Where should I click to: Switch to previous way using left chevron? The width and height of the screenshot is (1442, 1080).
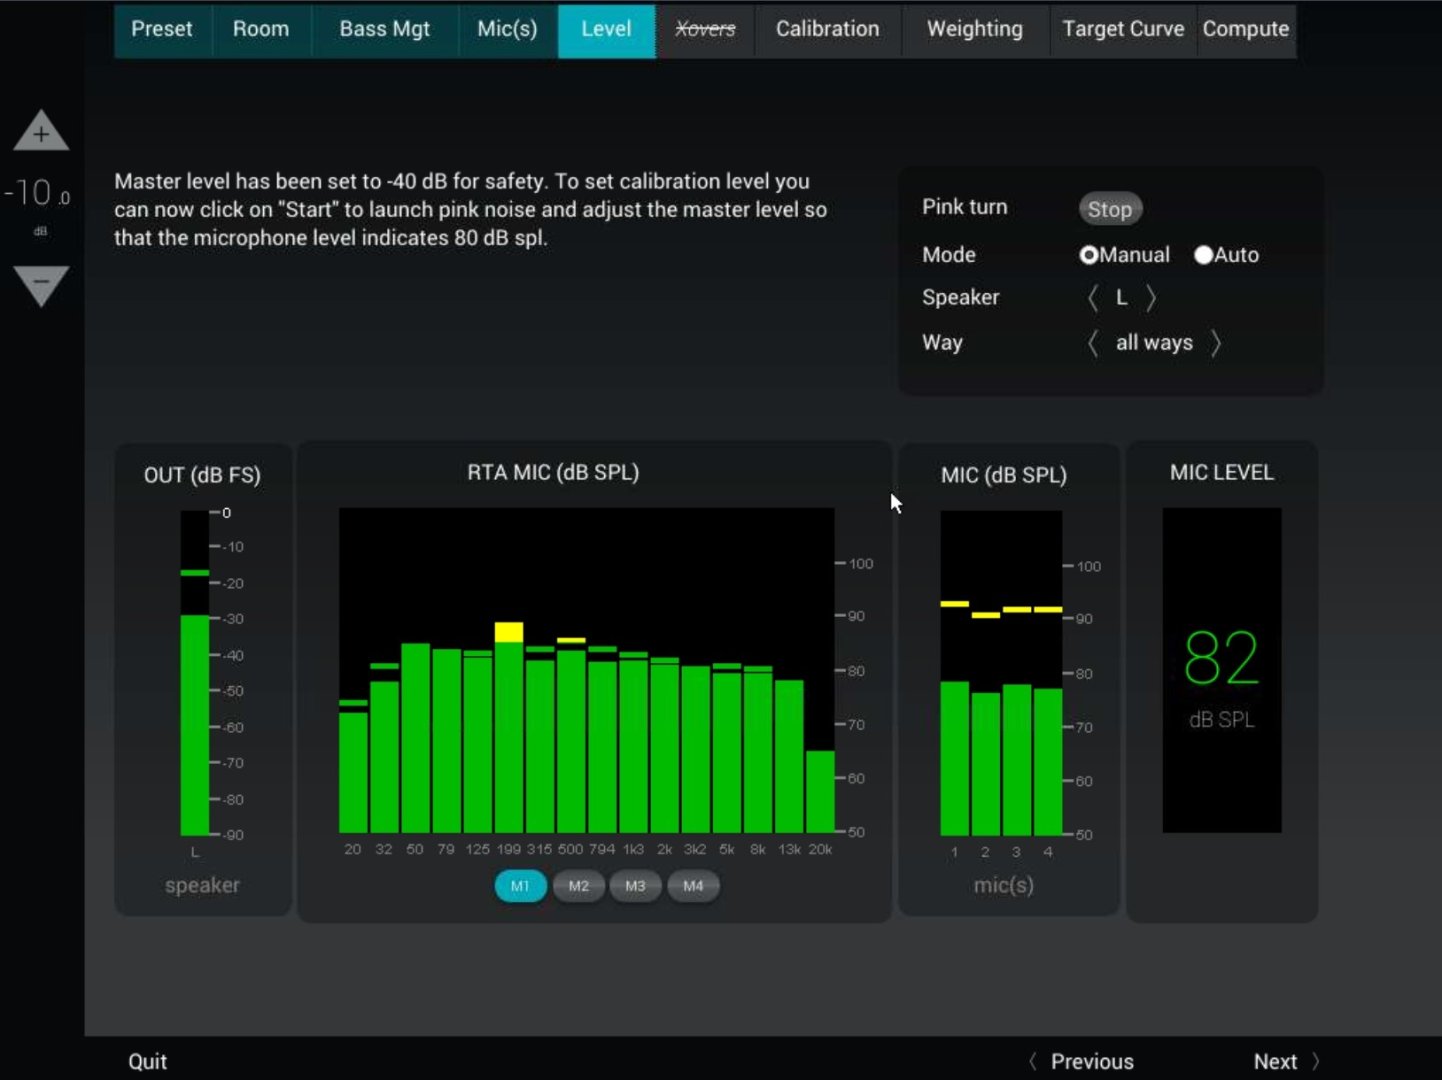(x=1093, y=343)
